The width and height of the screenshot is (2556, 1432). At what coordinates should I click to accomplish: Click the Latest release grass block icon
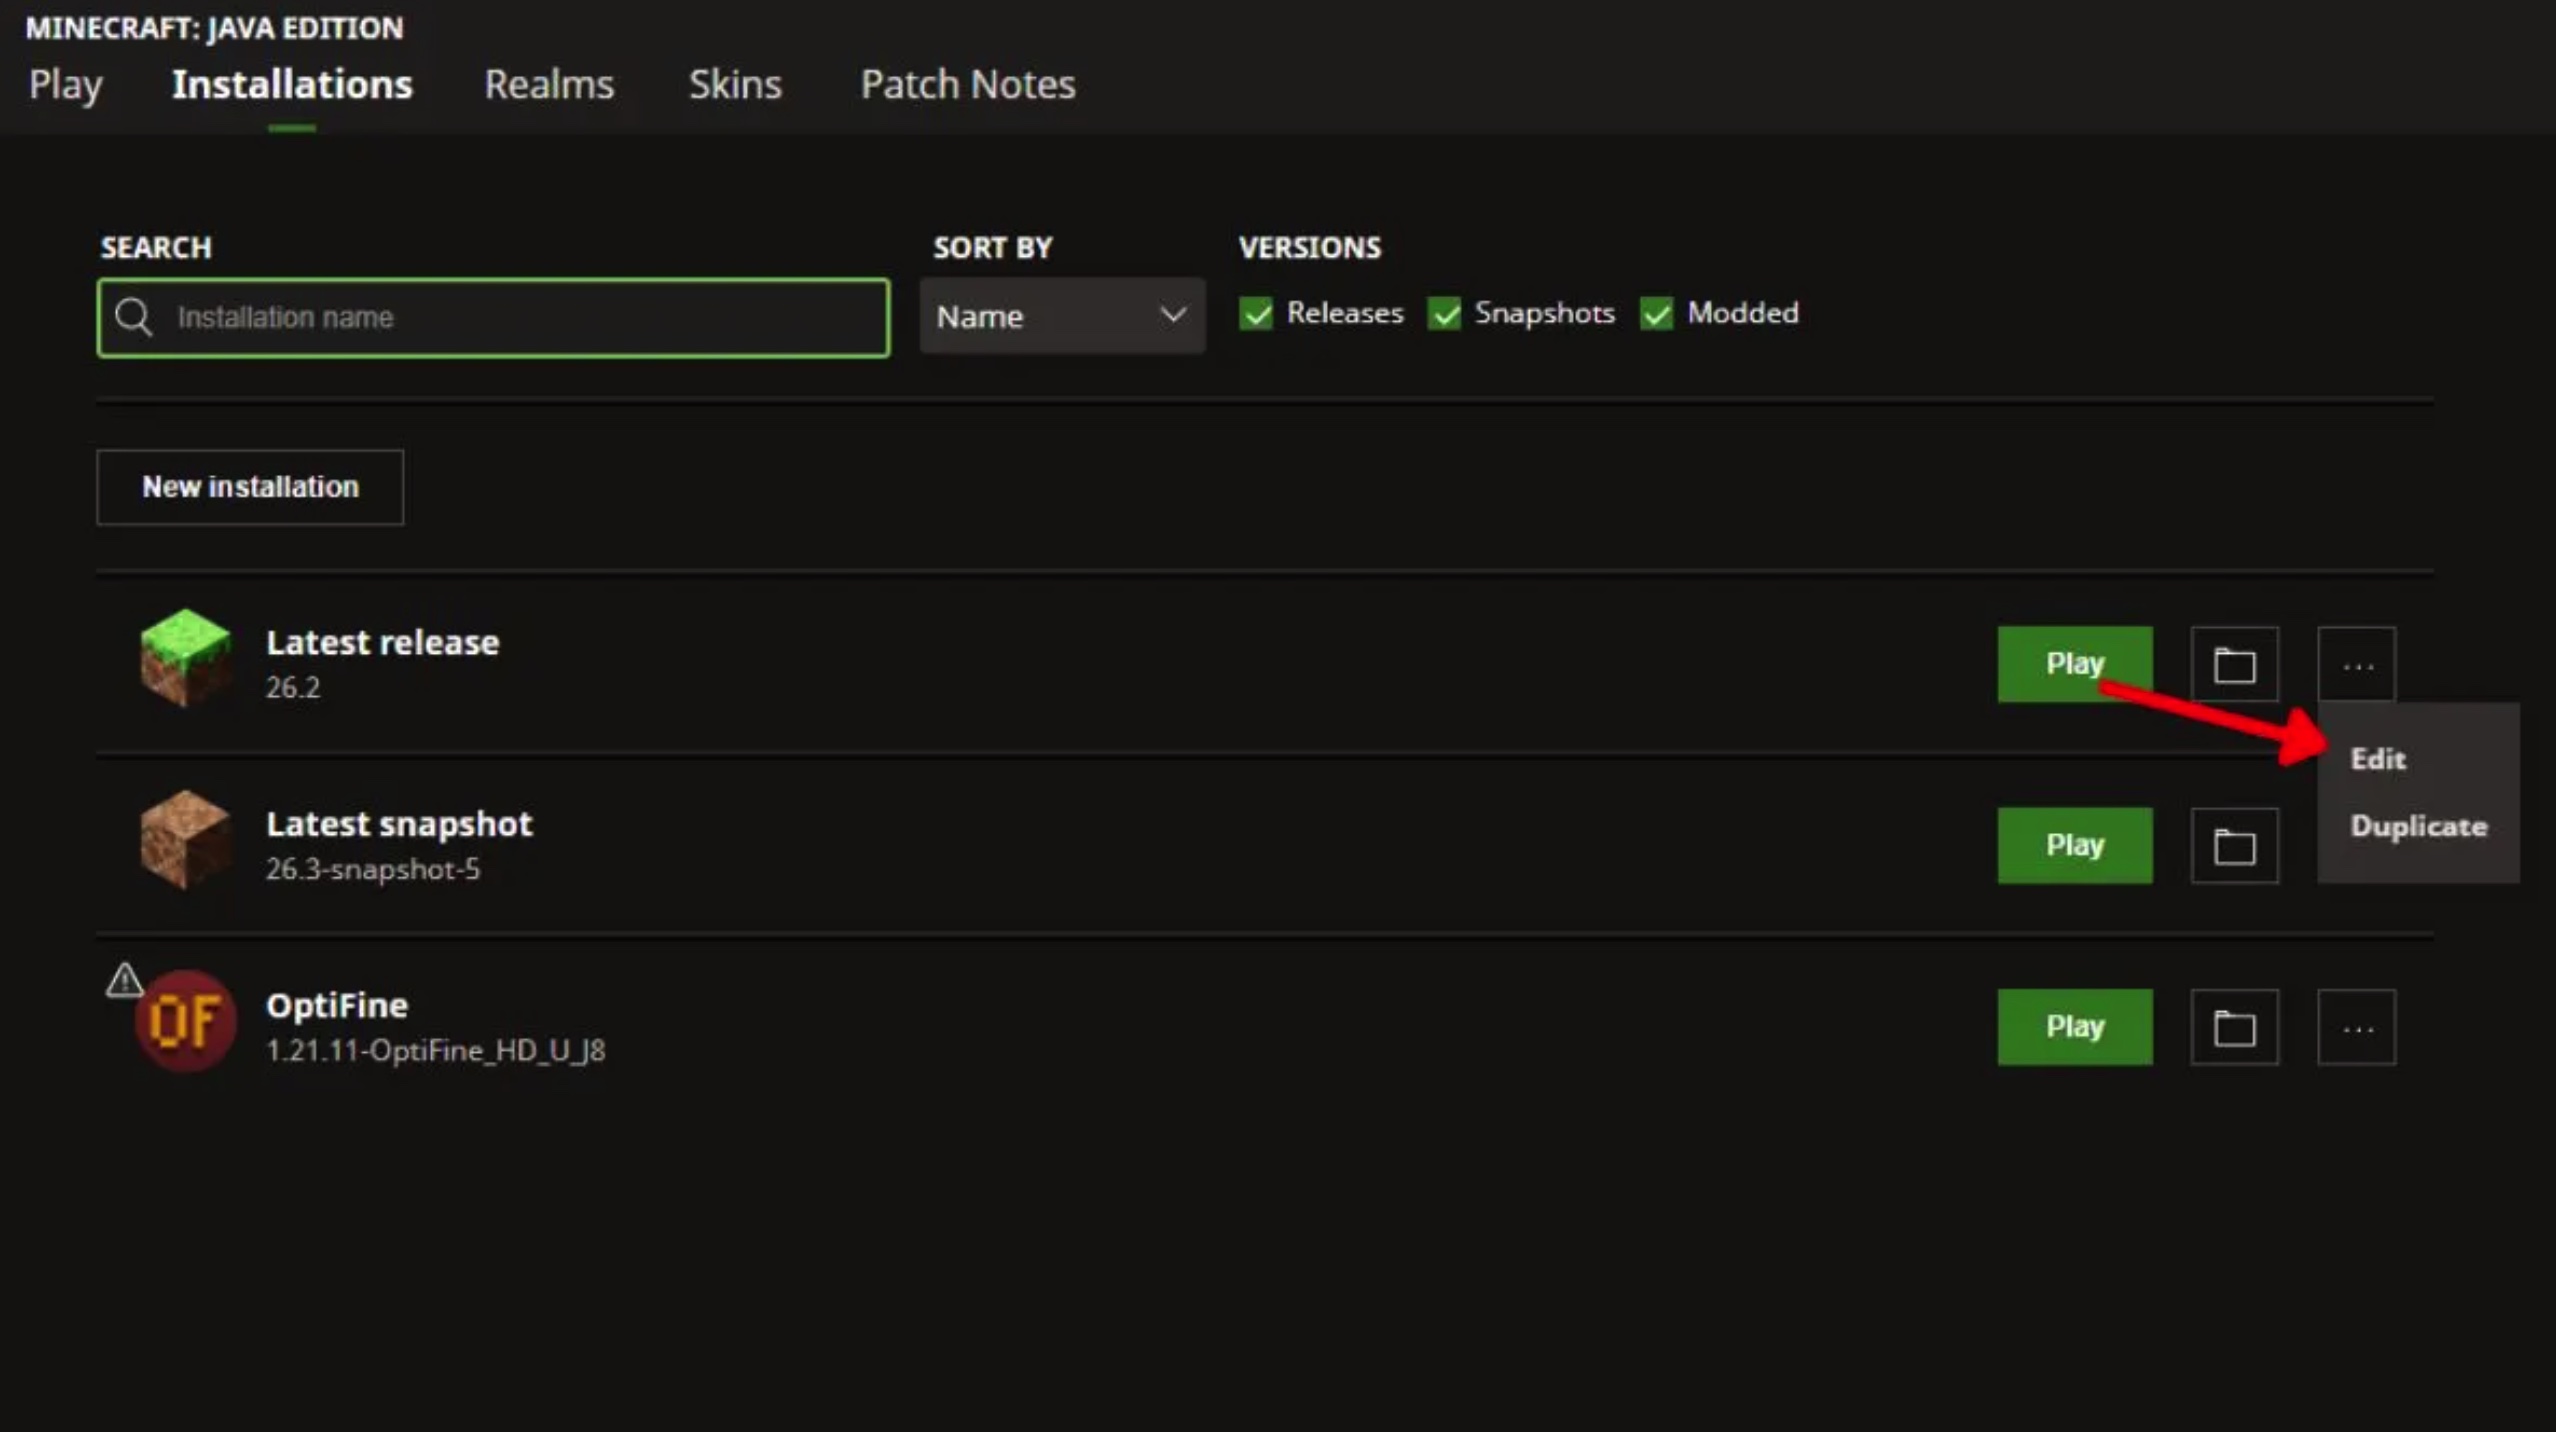[x=185, y=658]
